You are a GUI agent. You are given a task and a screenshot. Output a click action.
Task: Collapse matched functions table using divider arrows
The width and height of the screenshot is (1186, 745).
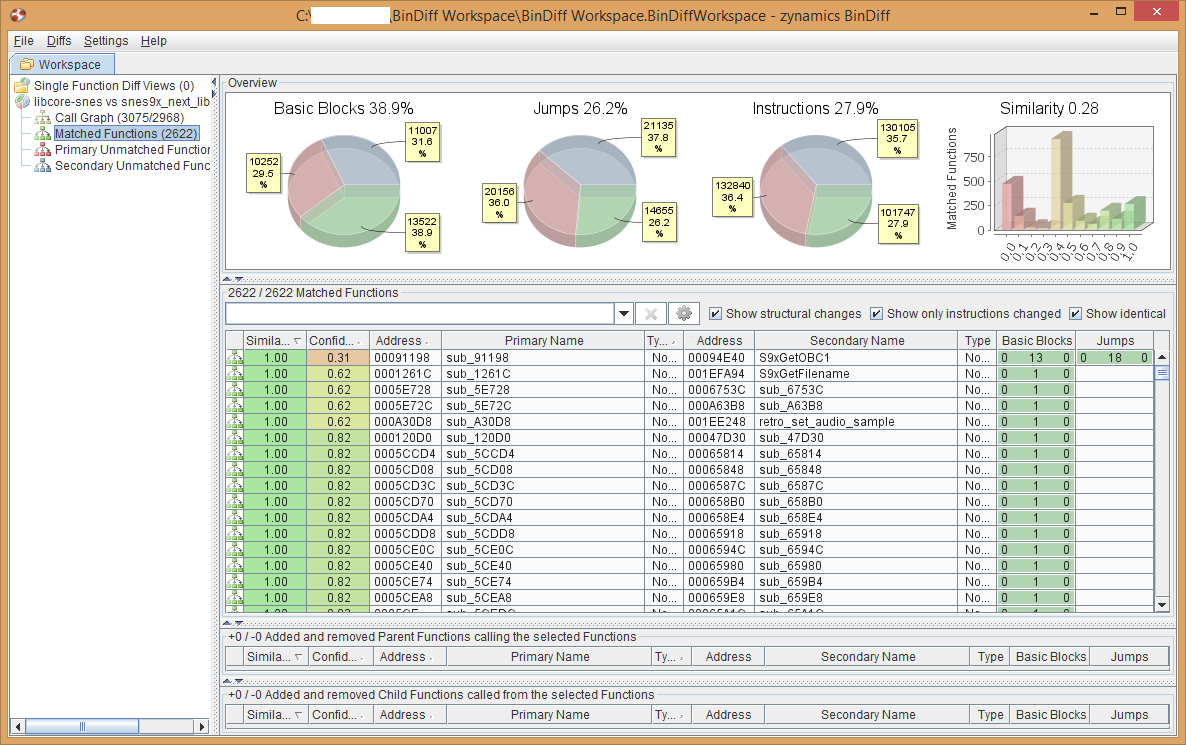(232, 623)
